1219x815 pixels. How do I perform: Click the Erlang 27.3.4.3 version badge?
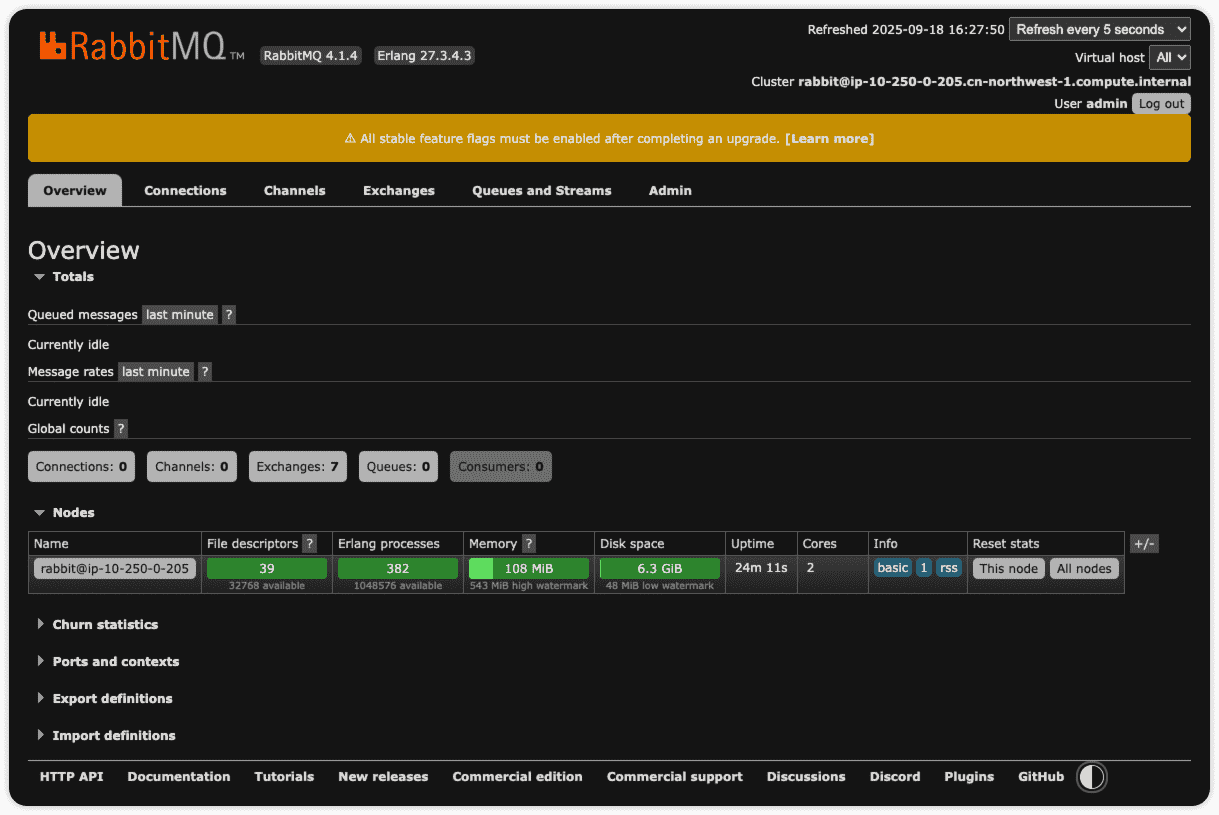click(425, 56)
